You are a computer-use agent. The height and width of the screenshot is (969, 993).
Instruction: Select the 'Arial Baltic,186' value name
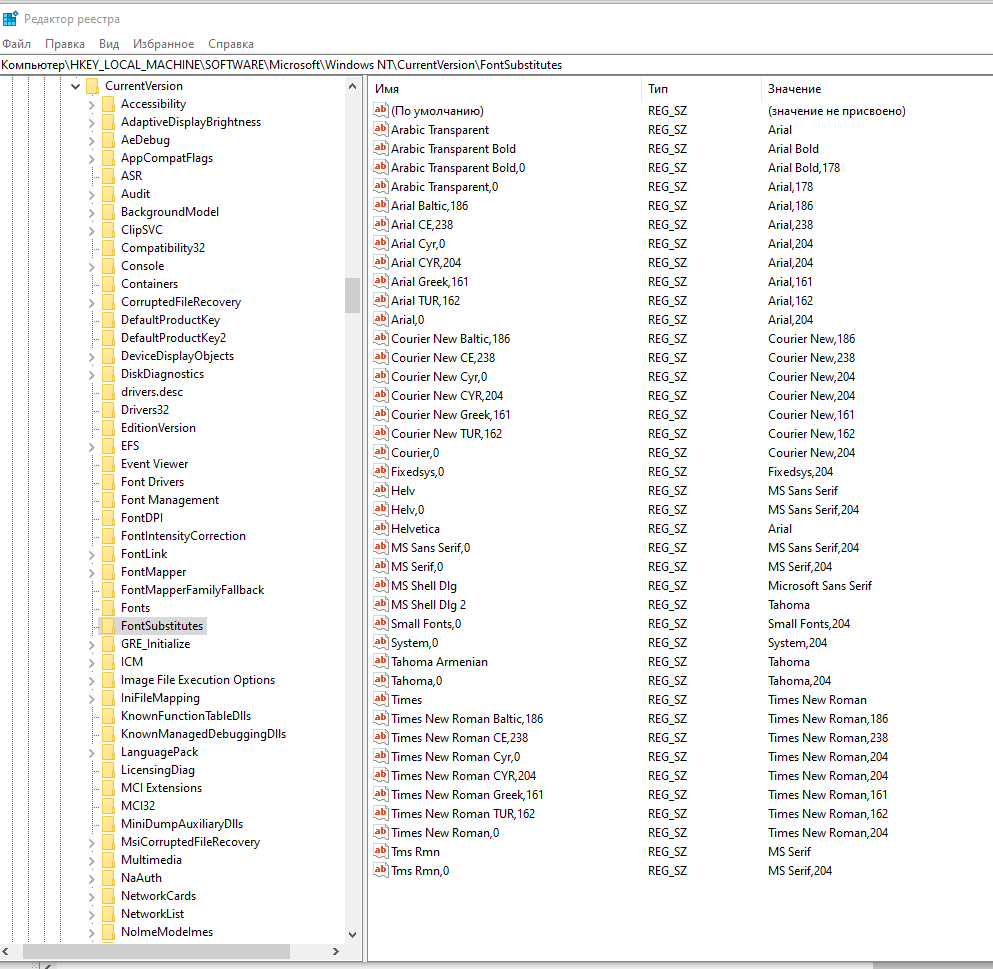[429, 206]
